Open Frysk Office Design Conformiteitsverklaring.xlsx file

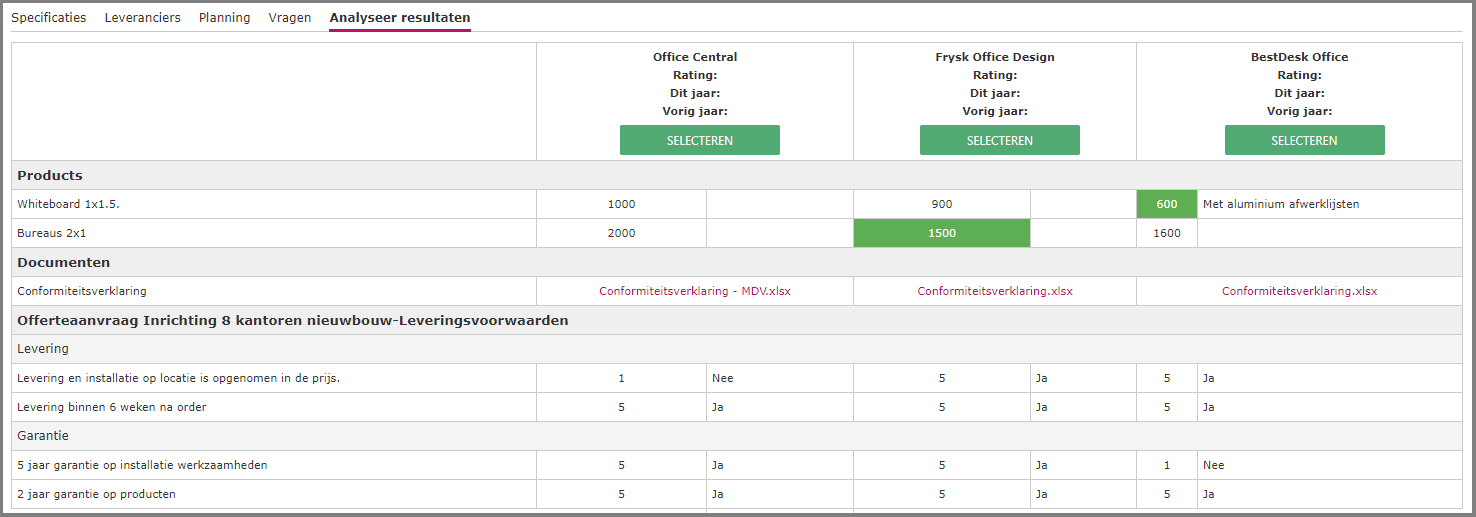coord(995,291)
